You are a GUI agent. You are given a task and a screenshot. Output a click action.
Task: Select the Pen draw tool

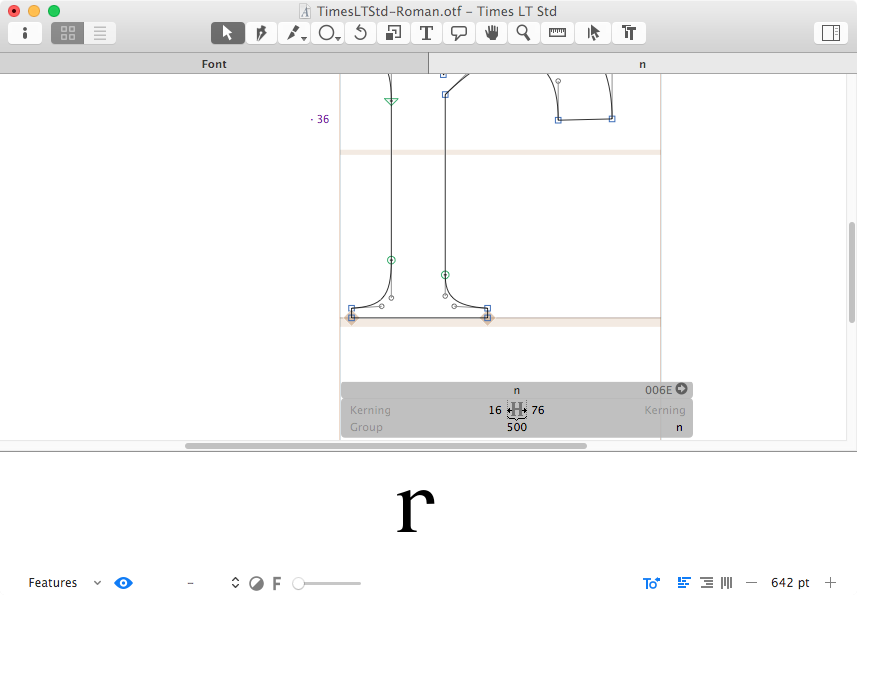pos(260,33)
